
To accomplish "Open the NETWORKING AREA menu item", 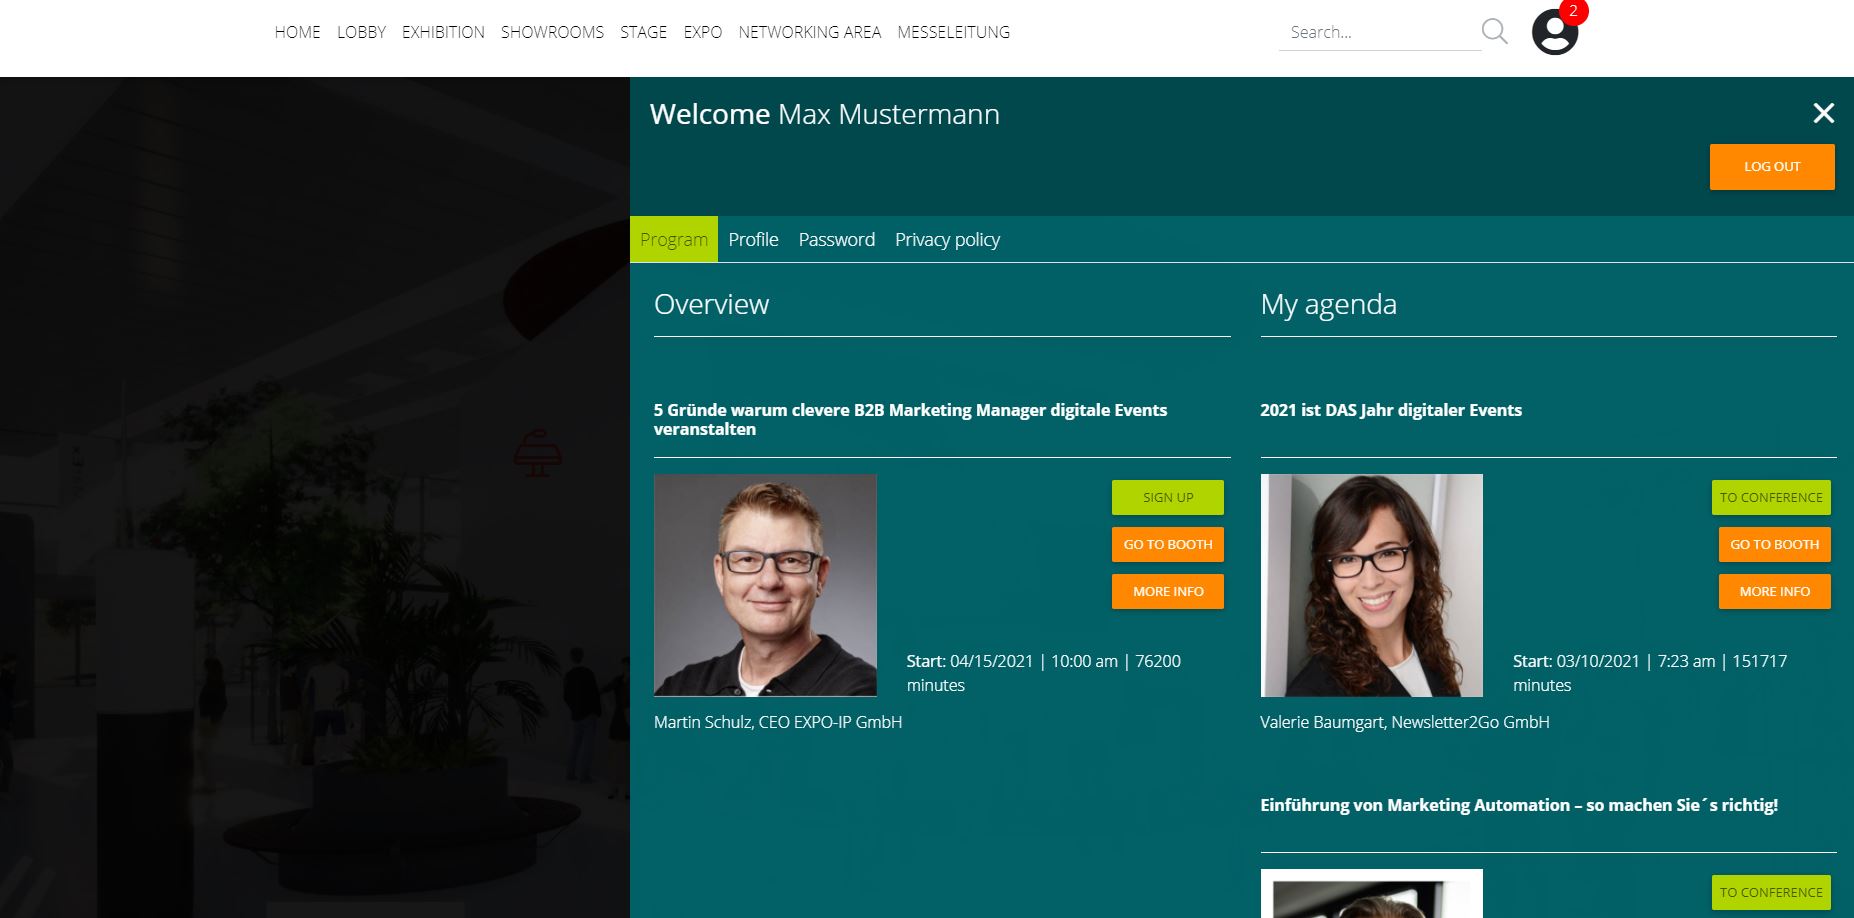I will [x=809, y=32].
